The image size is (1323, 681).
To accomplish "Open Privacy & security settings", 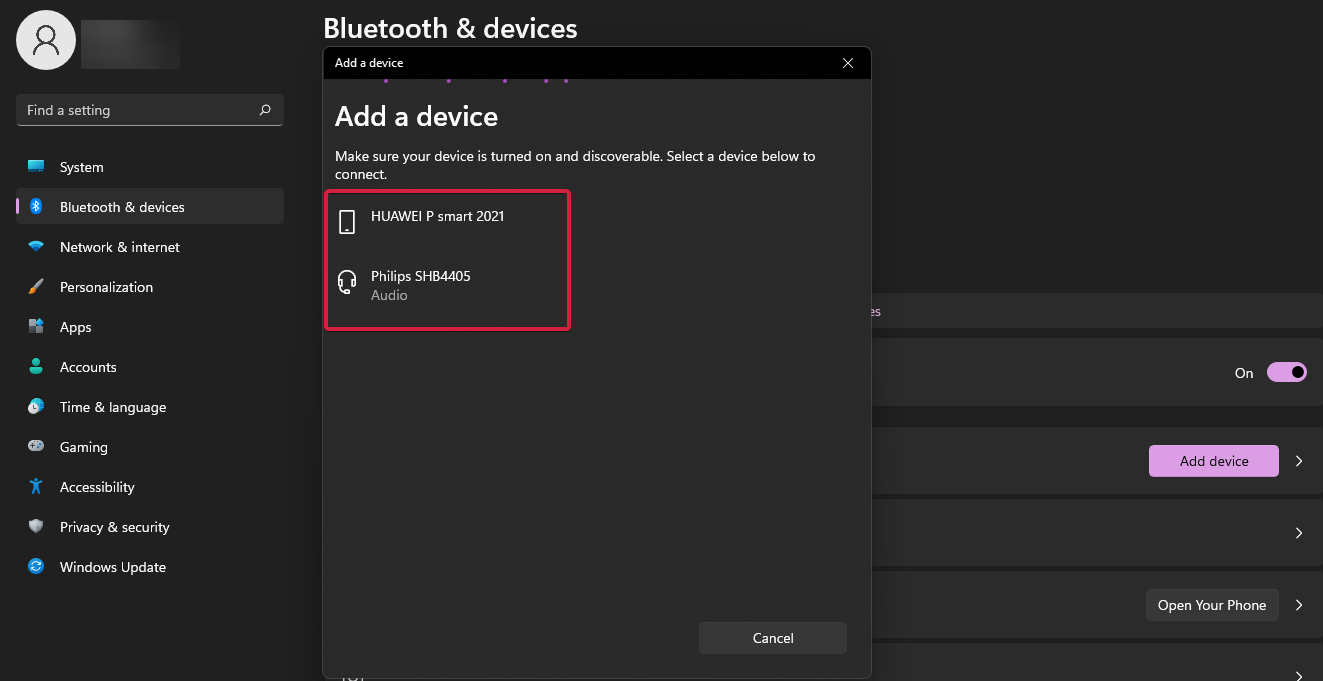I will (150, 527).
